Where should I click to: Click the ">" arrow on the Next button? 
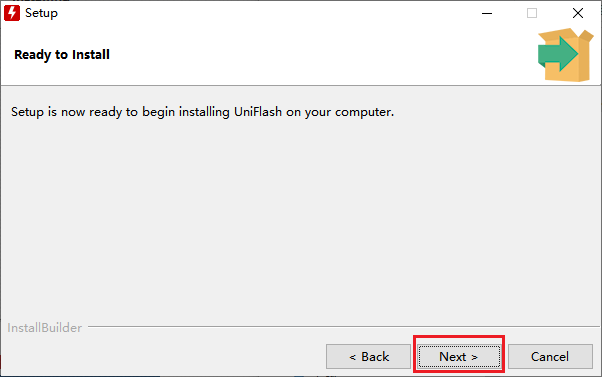point(474,357)
